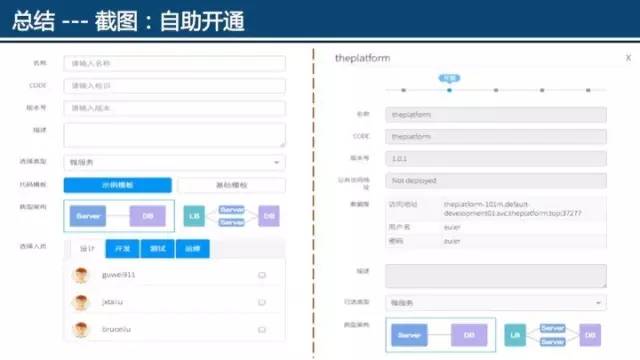Select the Server–DB architecture in theplatform panel
The image size is (640, 360).
pyautogui.click(x=440, y=335)
